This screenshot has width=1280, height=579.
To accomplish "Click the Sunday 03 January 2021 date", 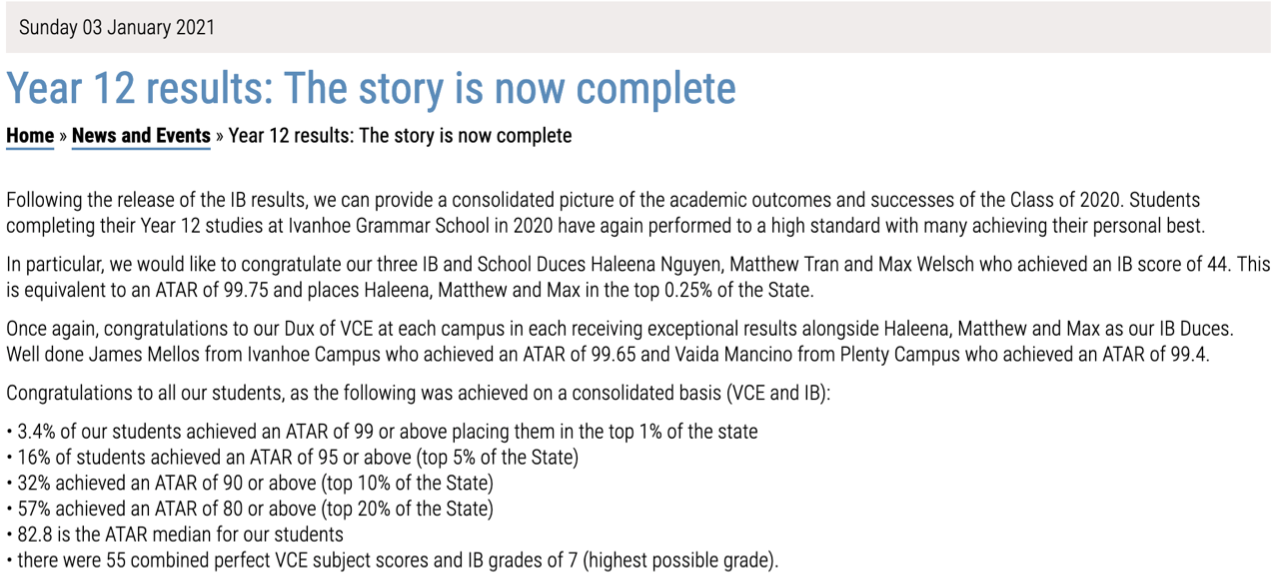I will click(117, 27).
